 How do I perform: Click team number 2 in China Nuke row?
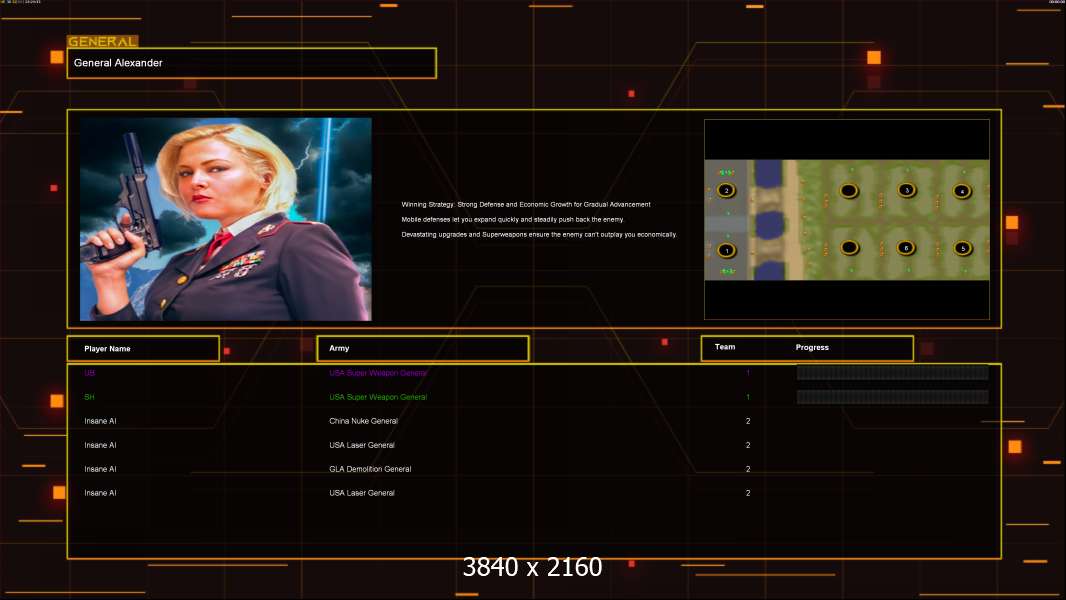(x=748, y=421)
